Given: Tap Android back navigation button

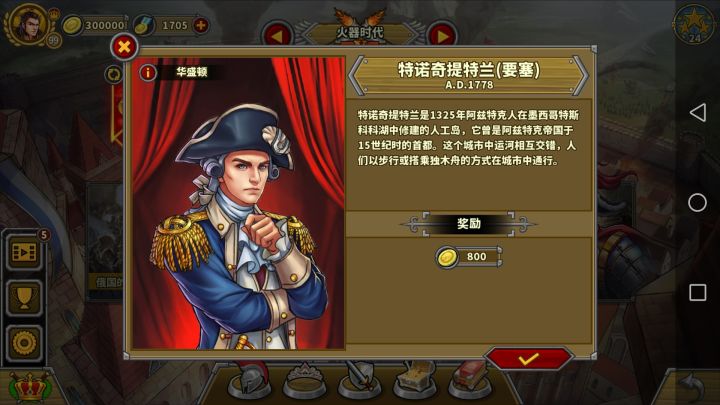Looking at the screenshot, I should [x=698, y=112].
